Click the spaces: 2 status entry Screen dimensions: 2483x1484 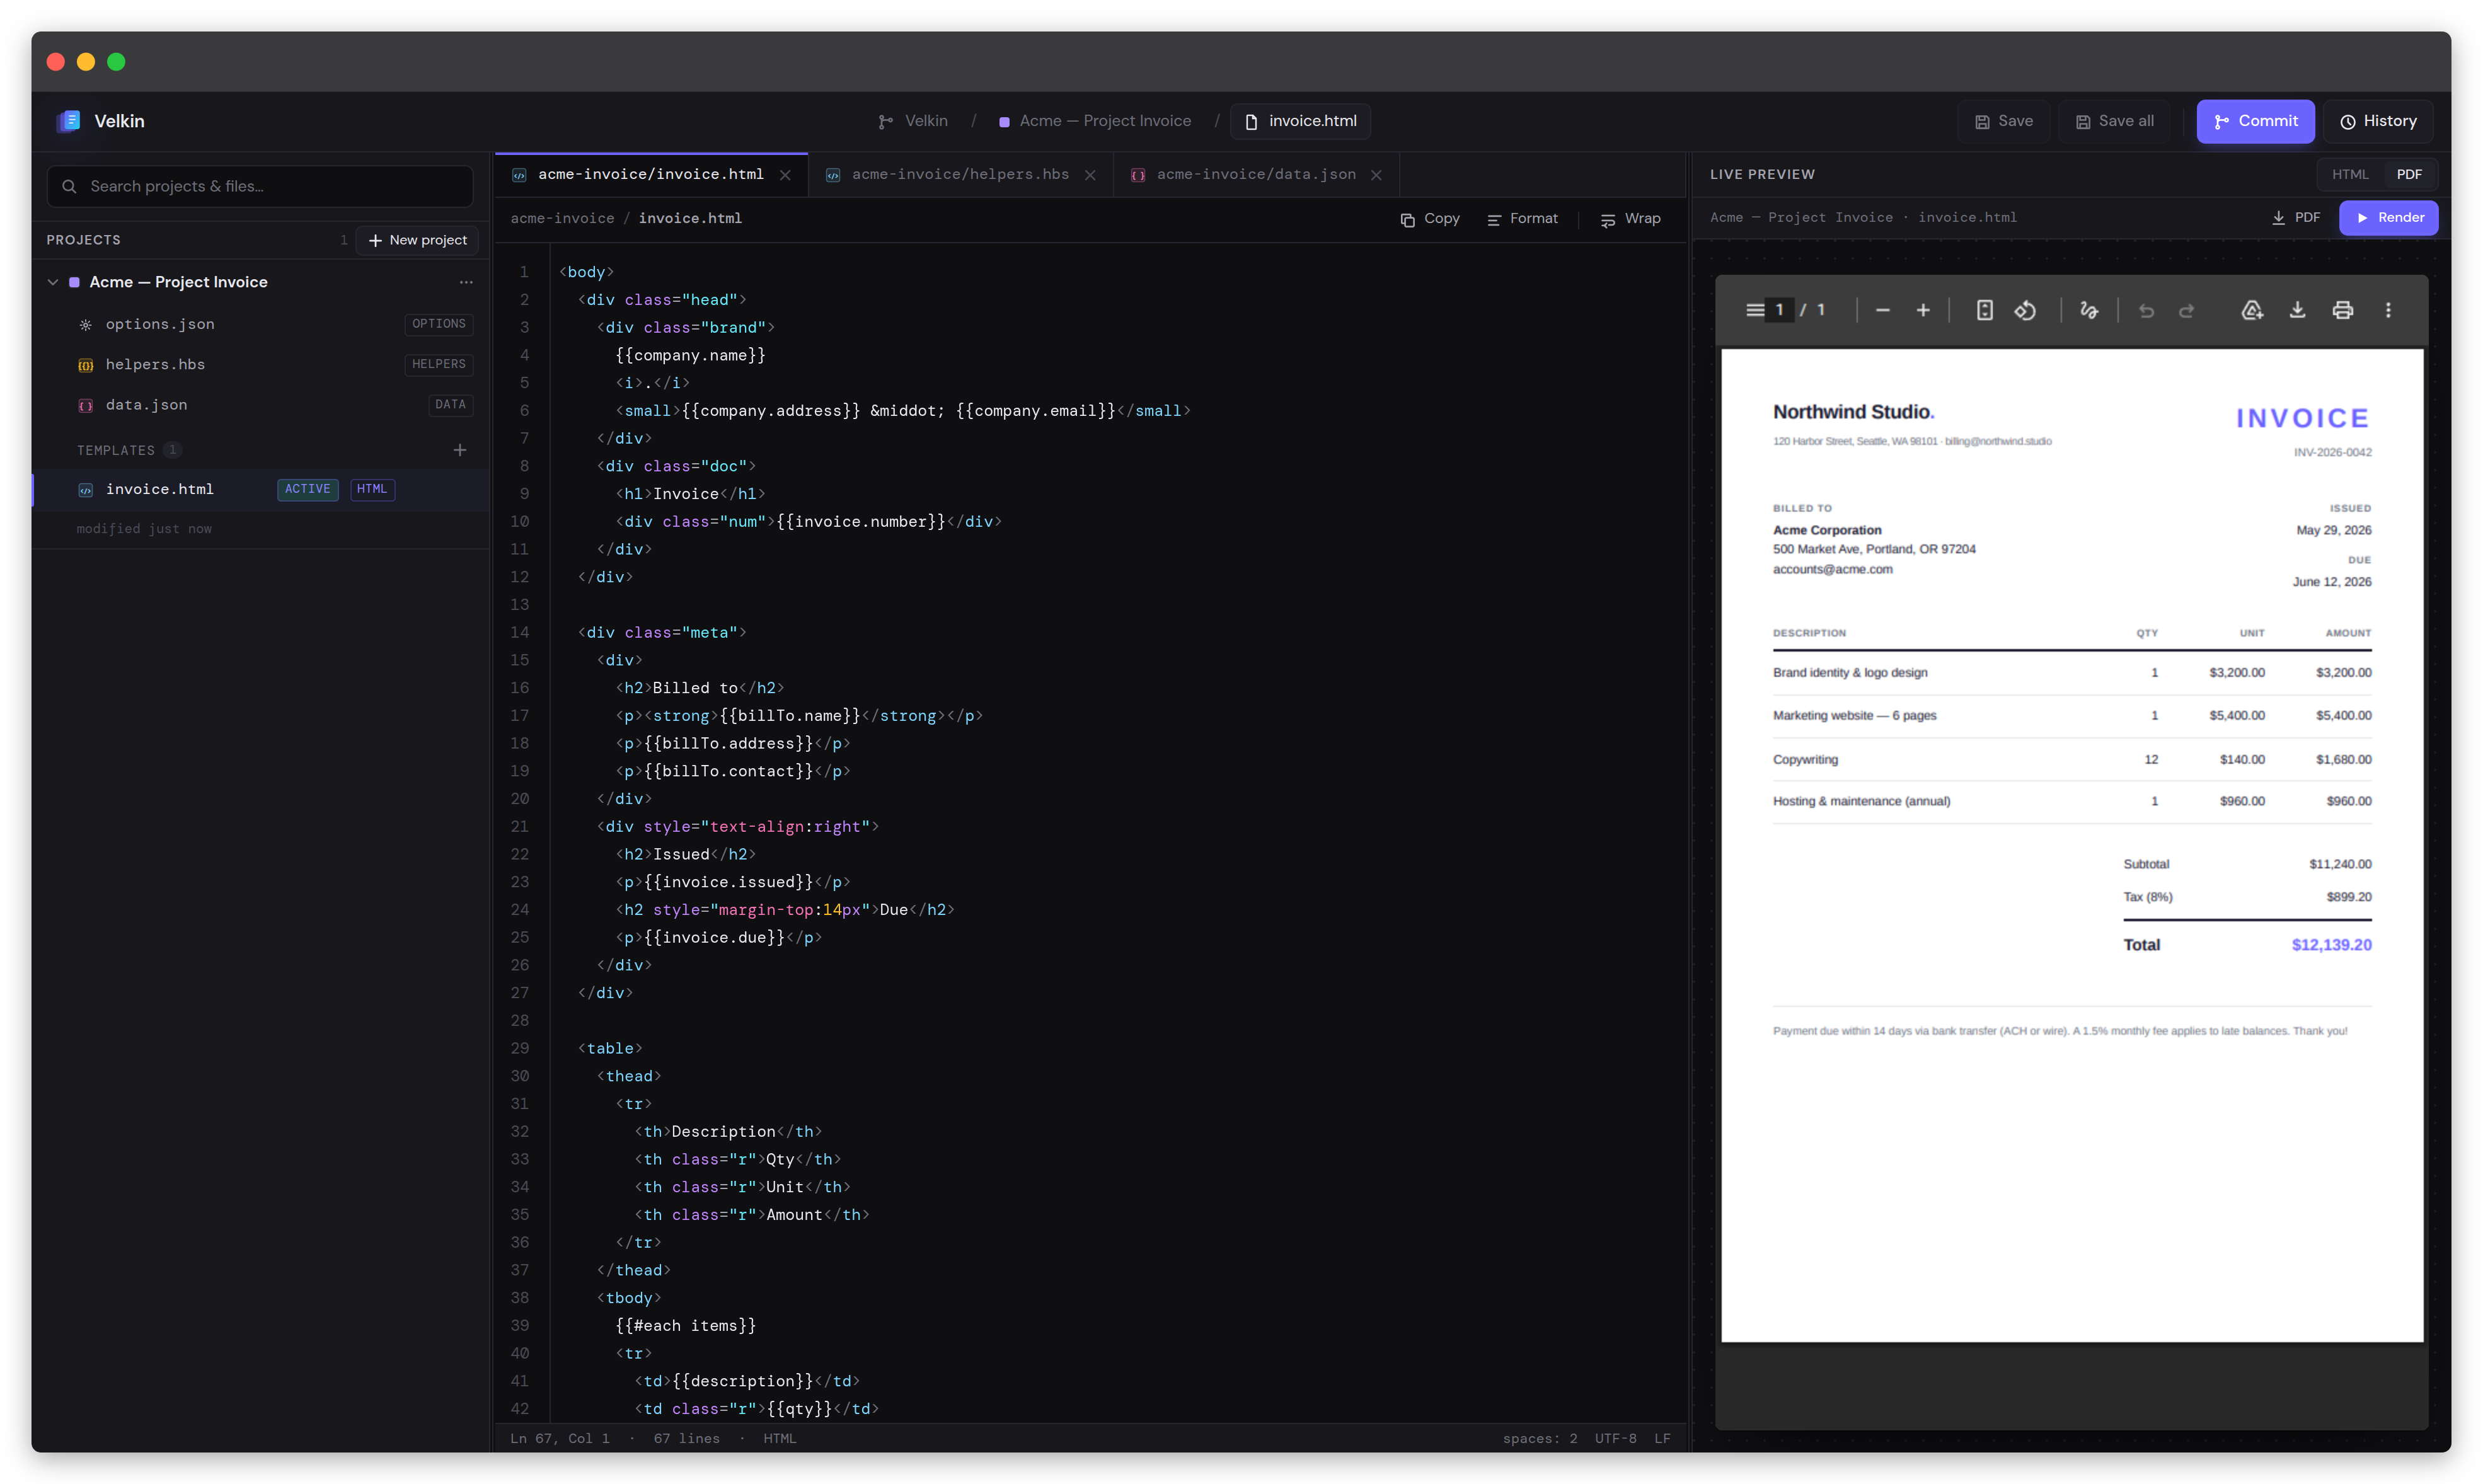(1540, 1438)
